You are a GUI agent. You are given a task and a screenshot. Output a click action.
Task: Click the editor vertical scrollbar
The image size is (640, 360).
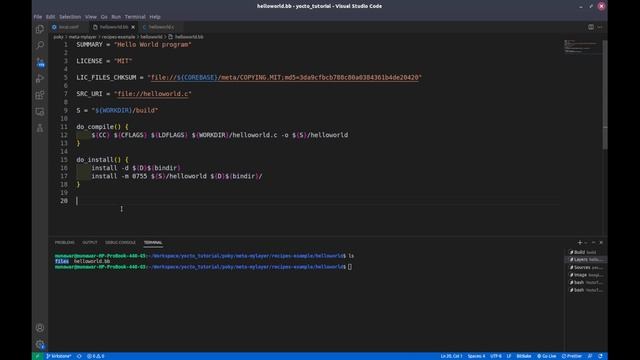(x=605, y=94)
